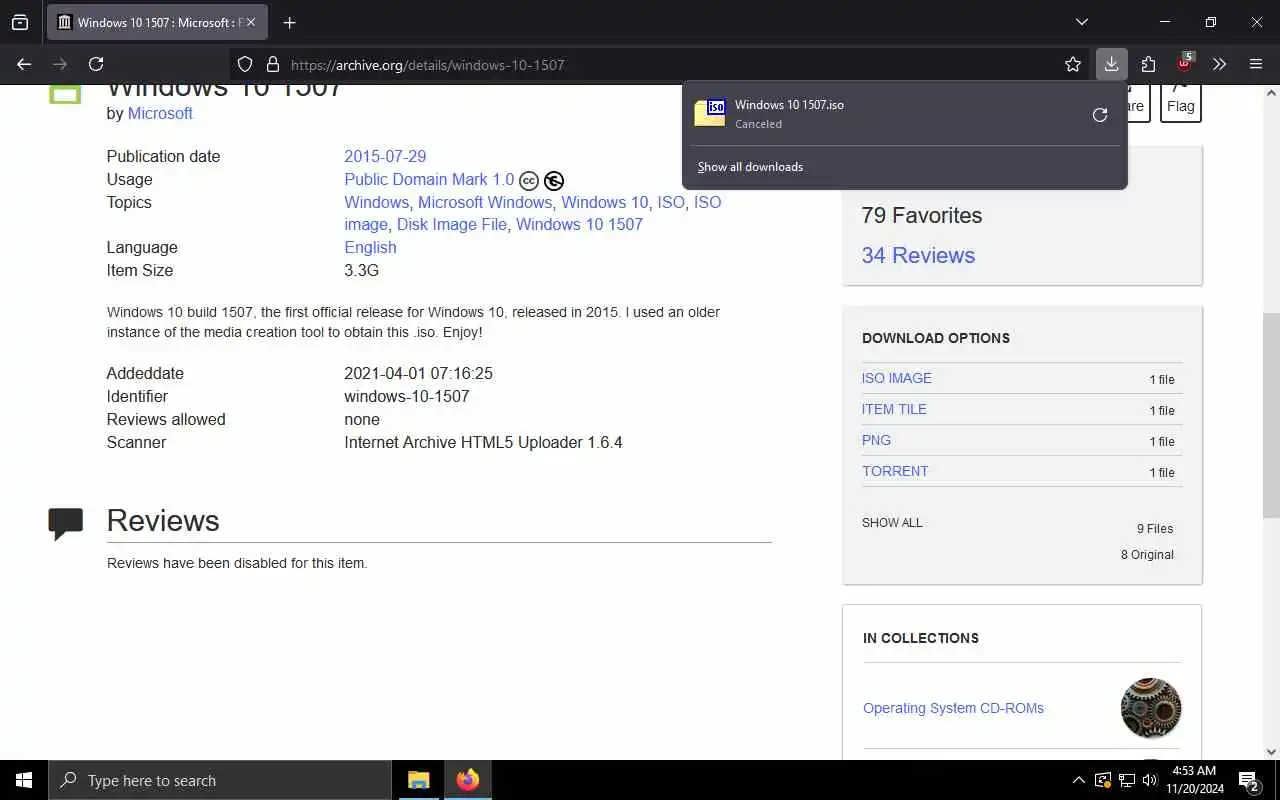Open Microsoft creator link
1280x800 pixels.
coord(160,113)
